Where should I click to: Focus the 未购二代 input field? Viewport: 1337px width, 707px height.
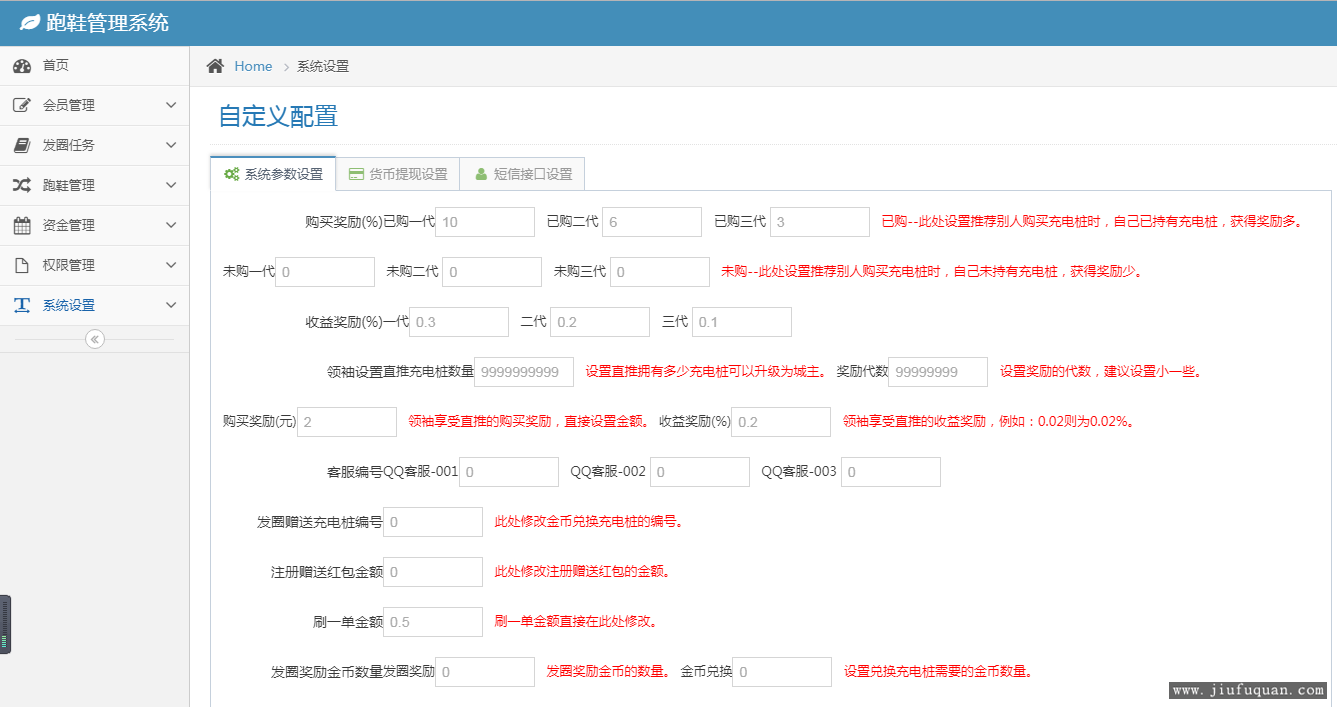pos(492,272)
